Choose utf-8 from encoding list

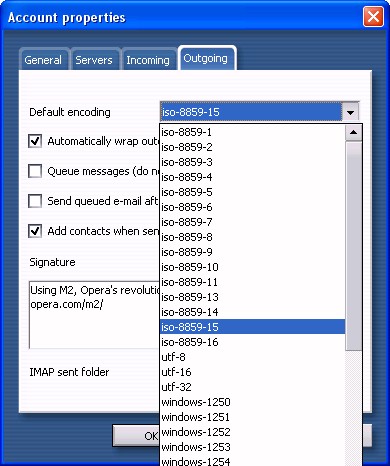[252, 357]
